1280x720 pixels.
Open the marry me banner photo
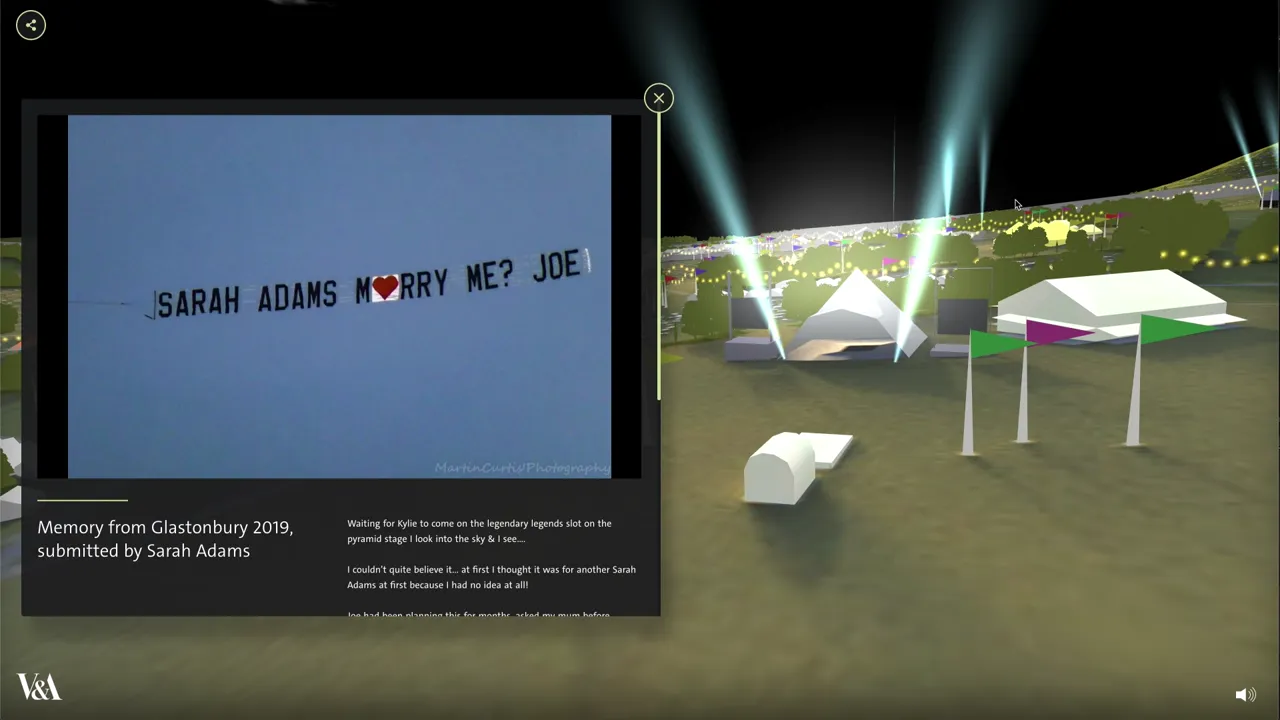coord(339,297)
